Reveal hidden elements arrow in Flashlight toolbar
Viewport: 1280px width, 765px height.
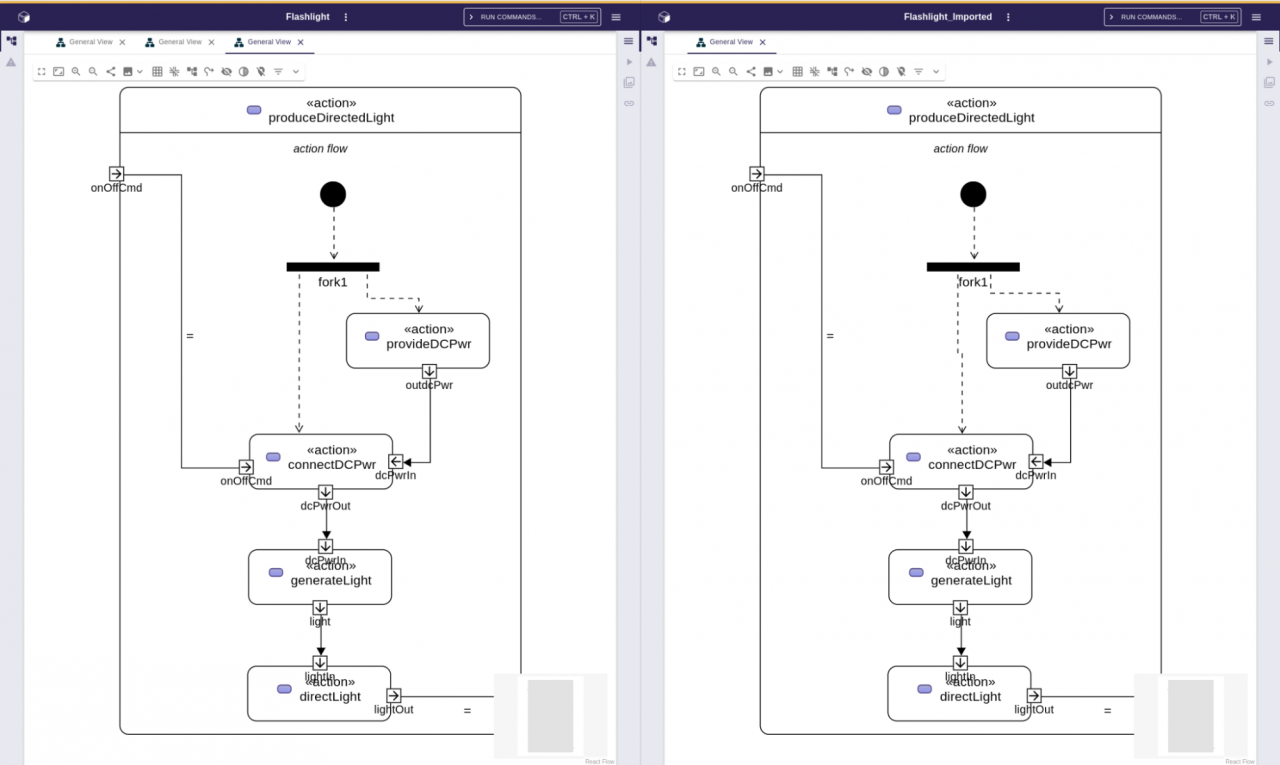[209, 72]
